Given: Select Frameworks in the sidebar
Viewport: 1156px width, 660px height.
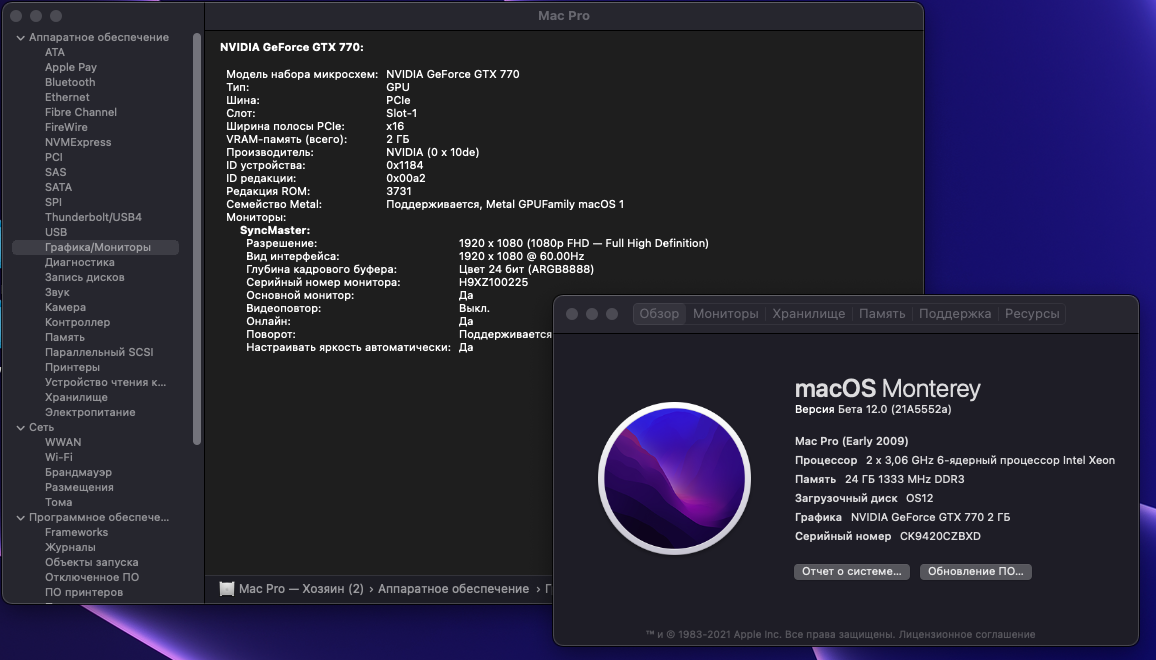Looking at the screenshot, I should click(x=76, y=532).
